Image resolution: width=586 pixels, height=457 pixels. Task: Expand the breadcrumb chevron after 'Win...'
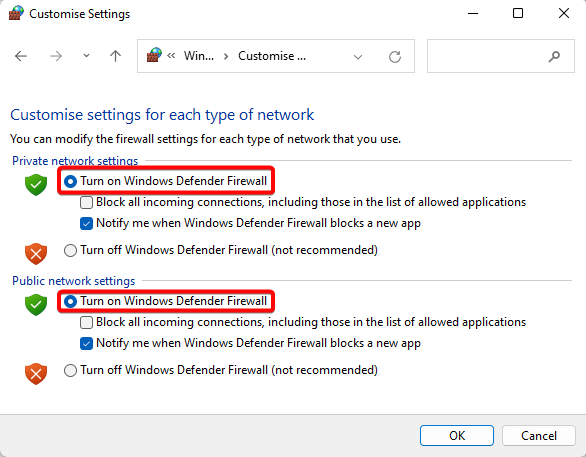click(x=226, y=56)
